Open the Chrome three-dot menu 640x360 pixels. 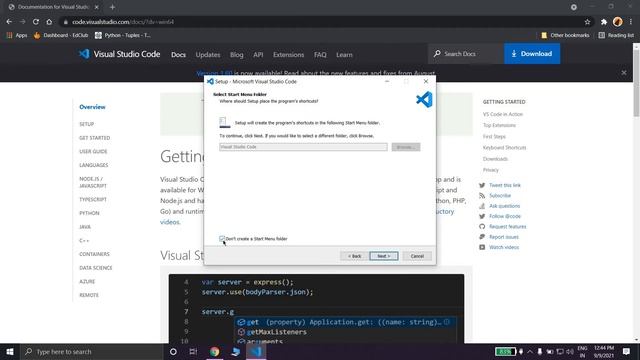631,22
